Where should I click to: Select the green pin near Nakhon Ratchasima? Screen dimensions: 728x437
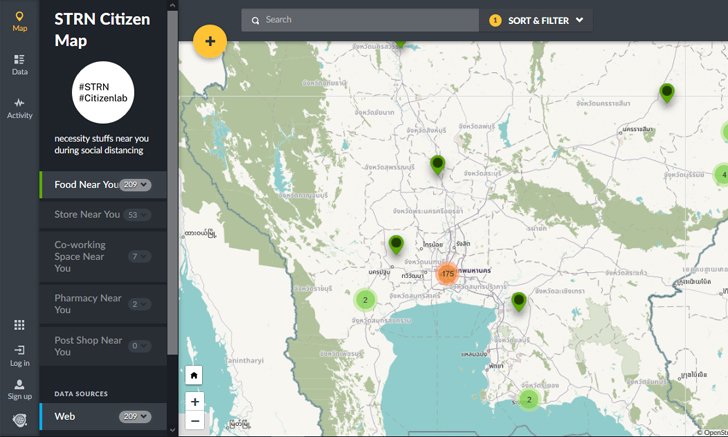pyautogui.click(x=667, y=92)
